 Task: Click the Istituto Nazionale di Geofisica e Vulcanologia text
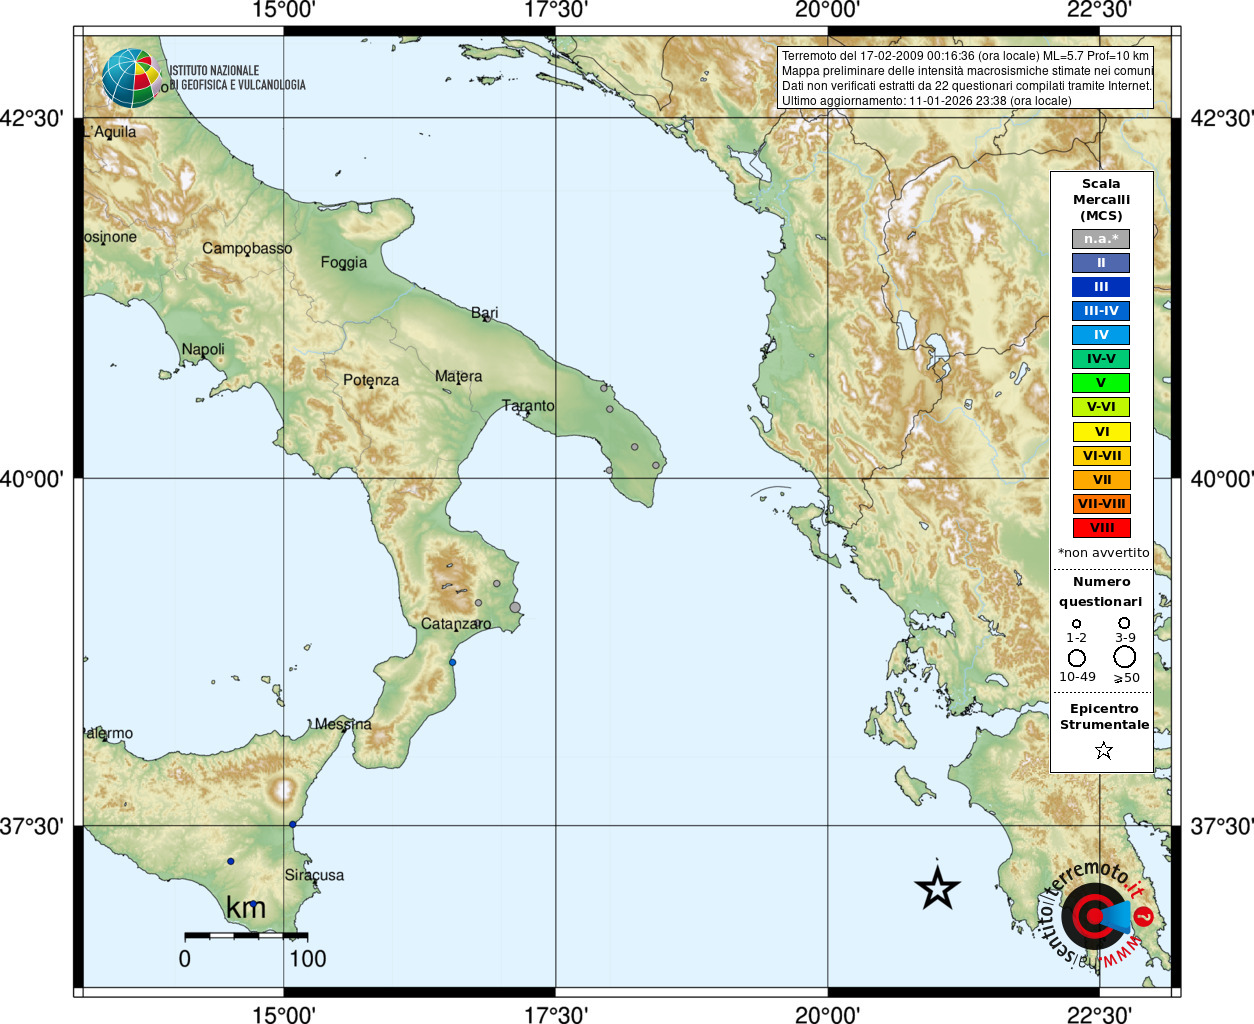point(237,78)
